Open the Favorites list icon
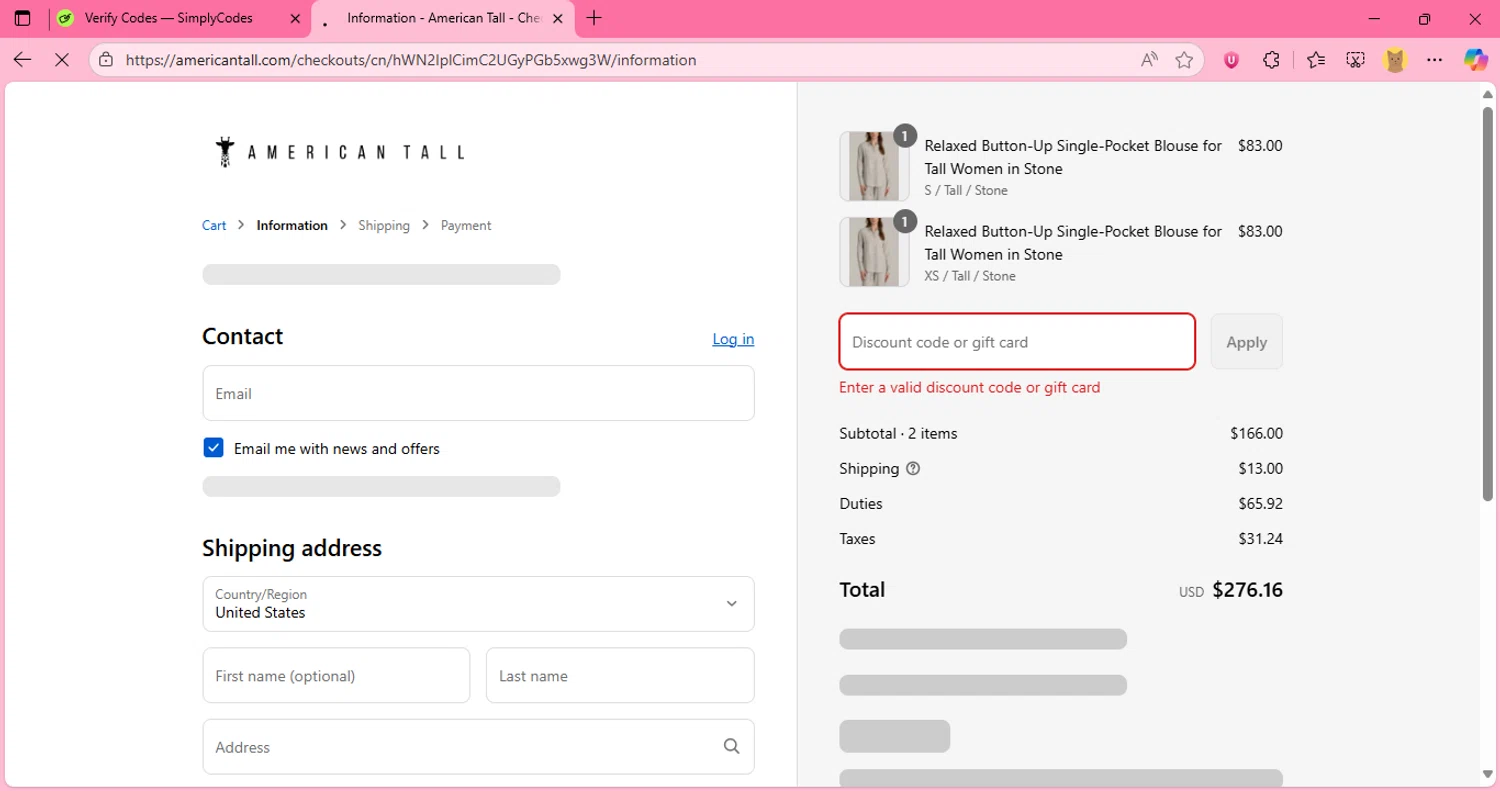This screenshot has height=791, width=1500. pos(1316,60)
